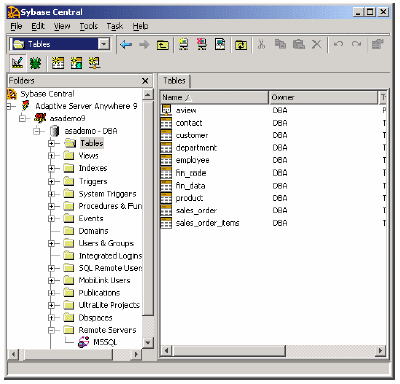Click the Disconnect toolbar icon
Image resolution: width=400 pixels, height=384 pixels.
[x=202, y=44]
